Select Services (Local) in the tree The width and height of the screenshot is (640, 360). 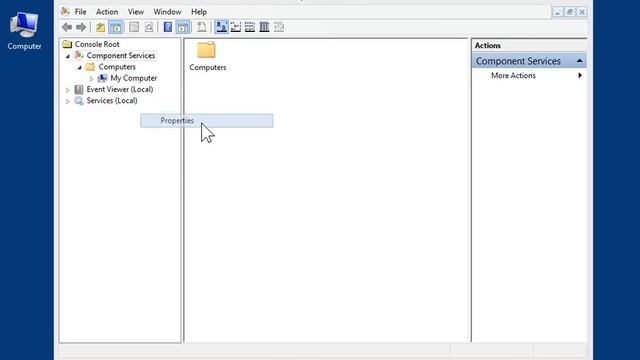tap(112, 101)
